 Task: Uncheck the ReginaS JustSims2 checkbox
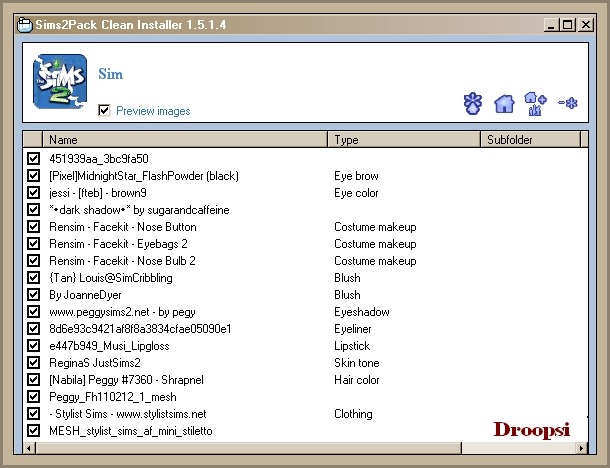[x=33, y=363]
